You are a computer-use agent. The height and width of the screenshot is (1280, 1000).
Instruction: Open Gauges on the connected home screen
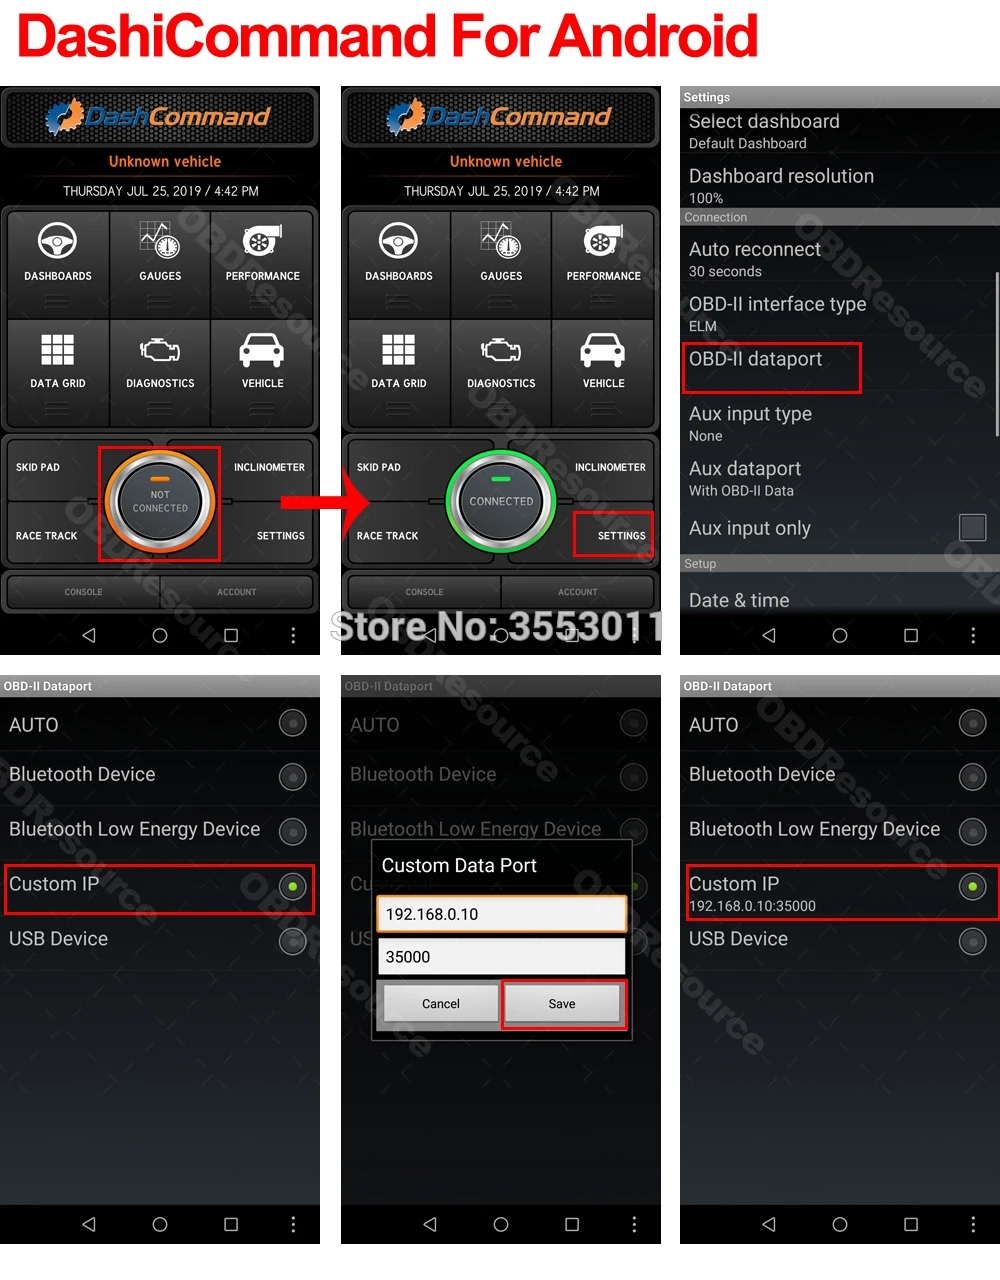(x=501, y=265)
